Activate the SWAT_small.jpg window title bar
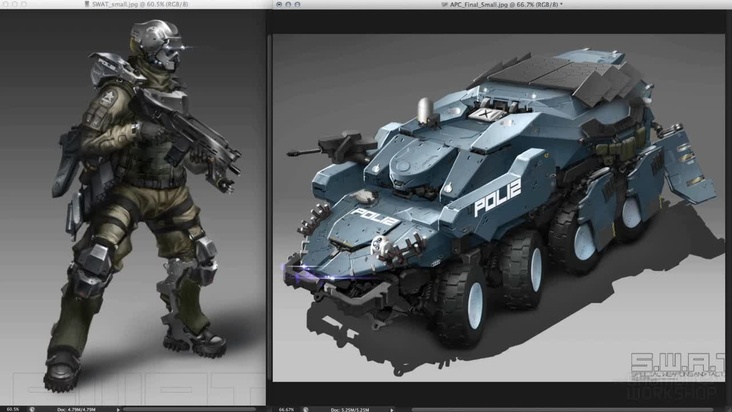This screenshot has width=732, height=412. (x=200, y=5)
